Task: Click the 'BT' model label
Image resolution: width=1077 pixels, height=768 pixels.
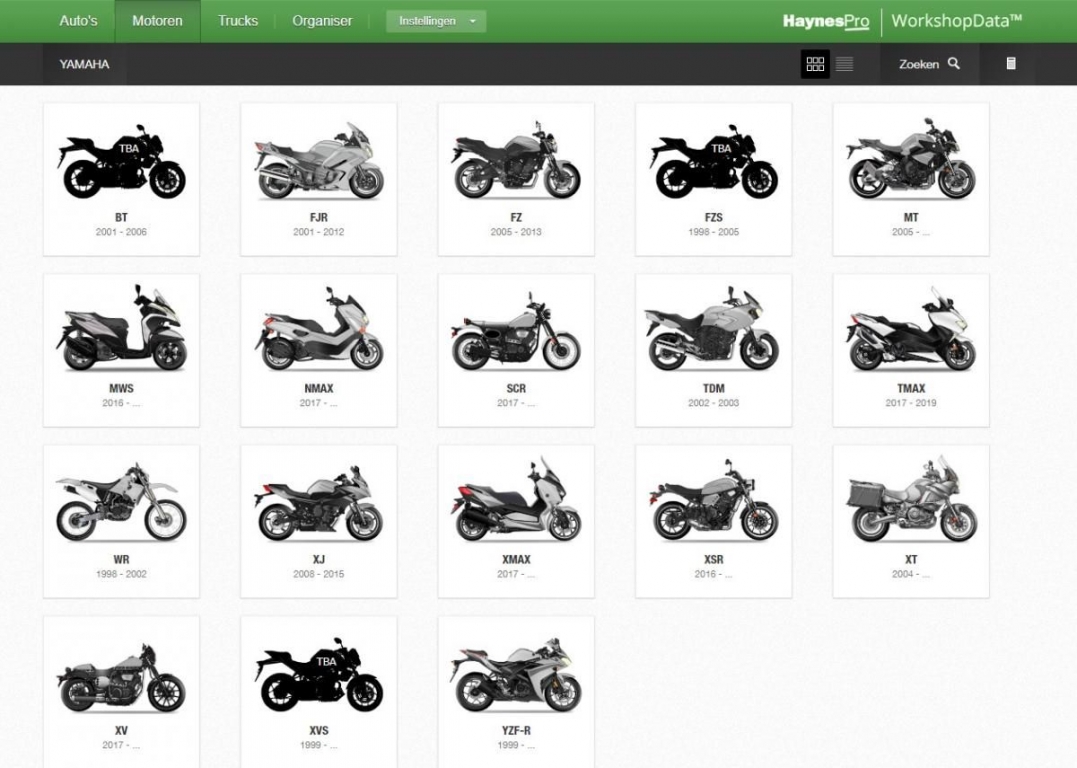Action: [121, 217]
